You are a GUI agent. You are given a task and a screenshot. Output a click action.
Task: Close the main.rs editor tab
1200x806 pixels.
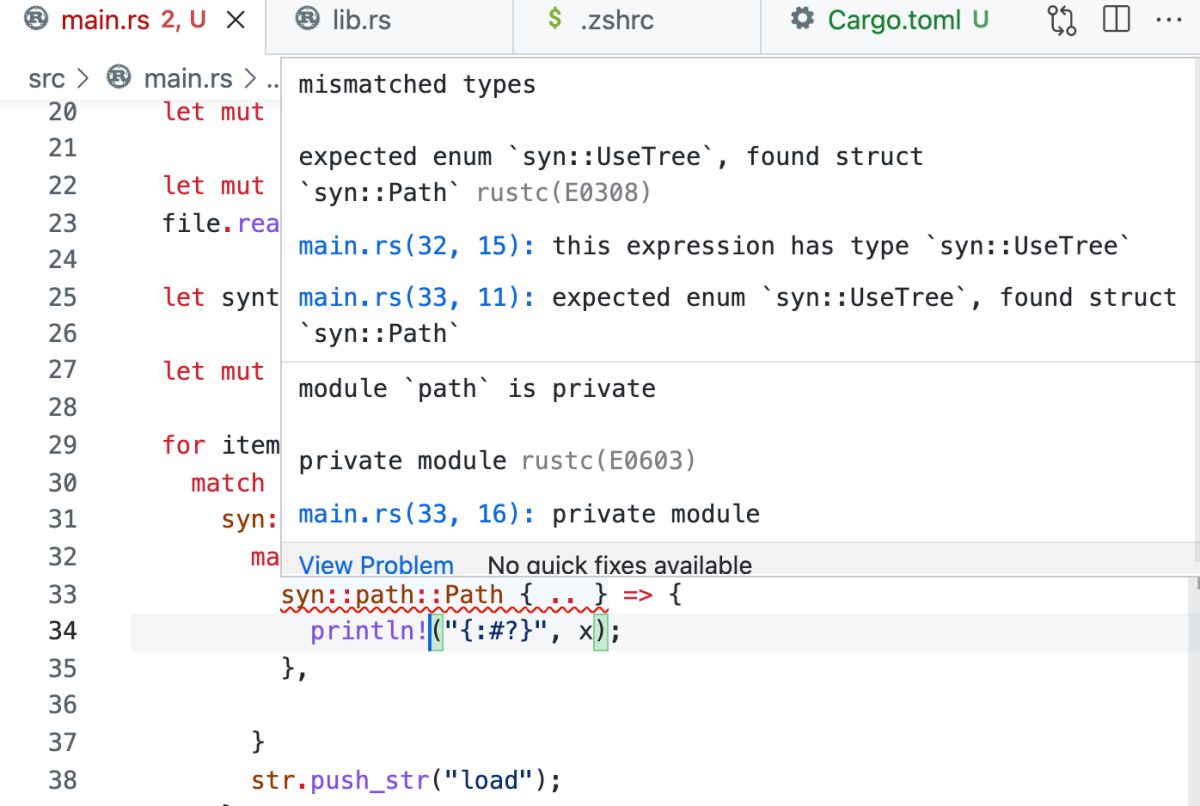[x=236, y=20]
